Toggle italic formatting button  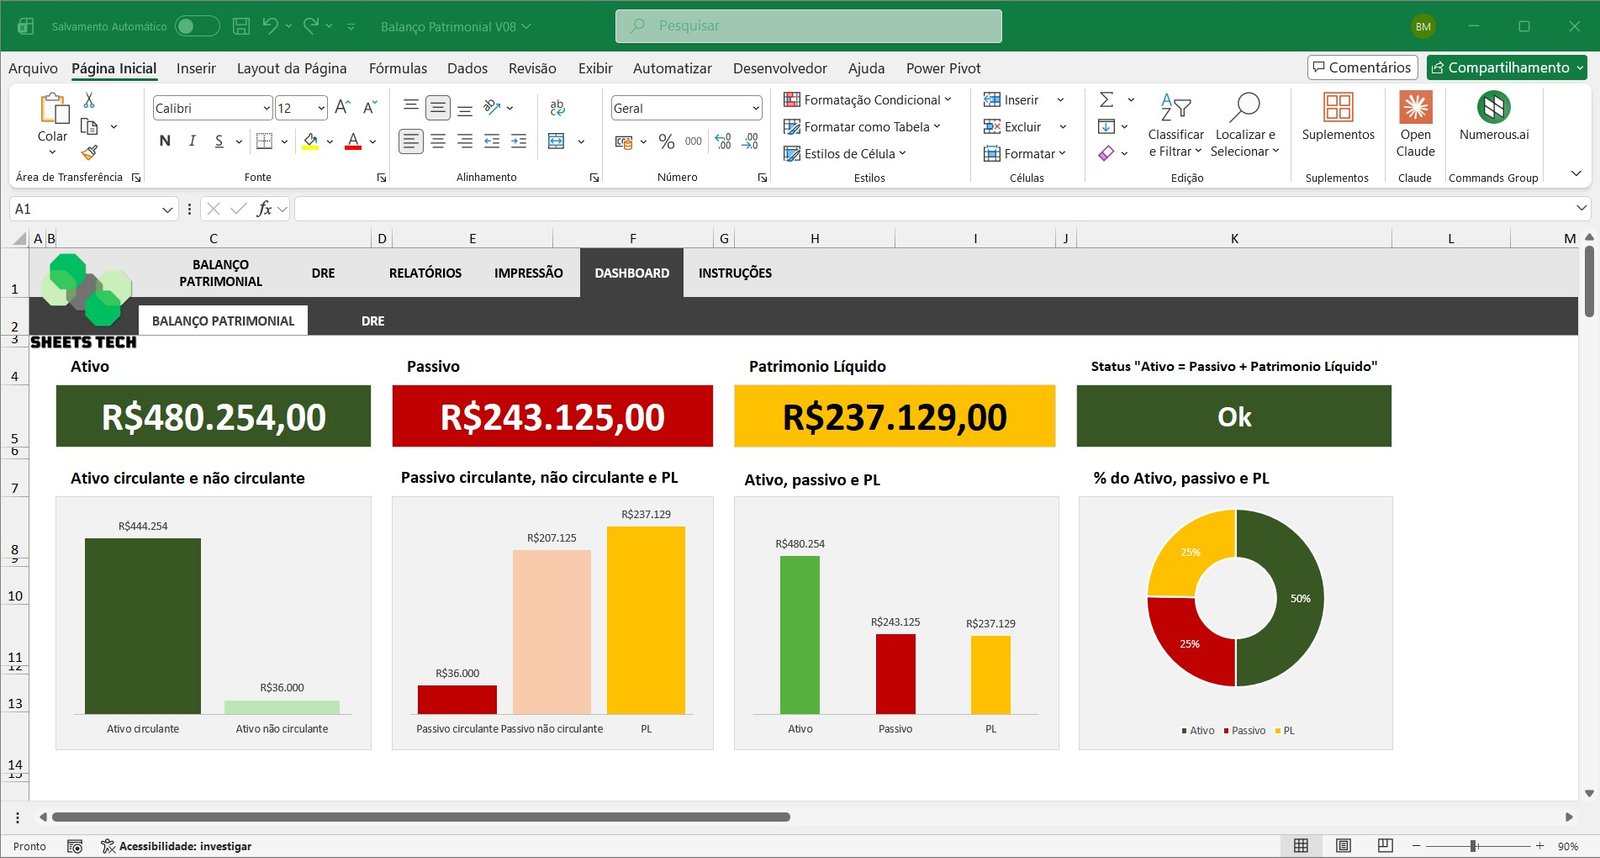coord(192,141)
